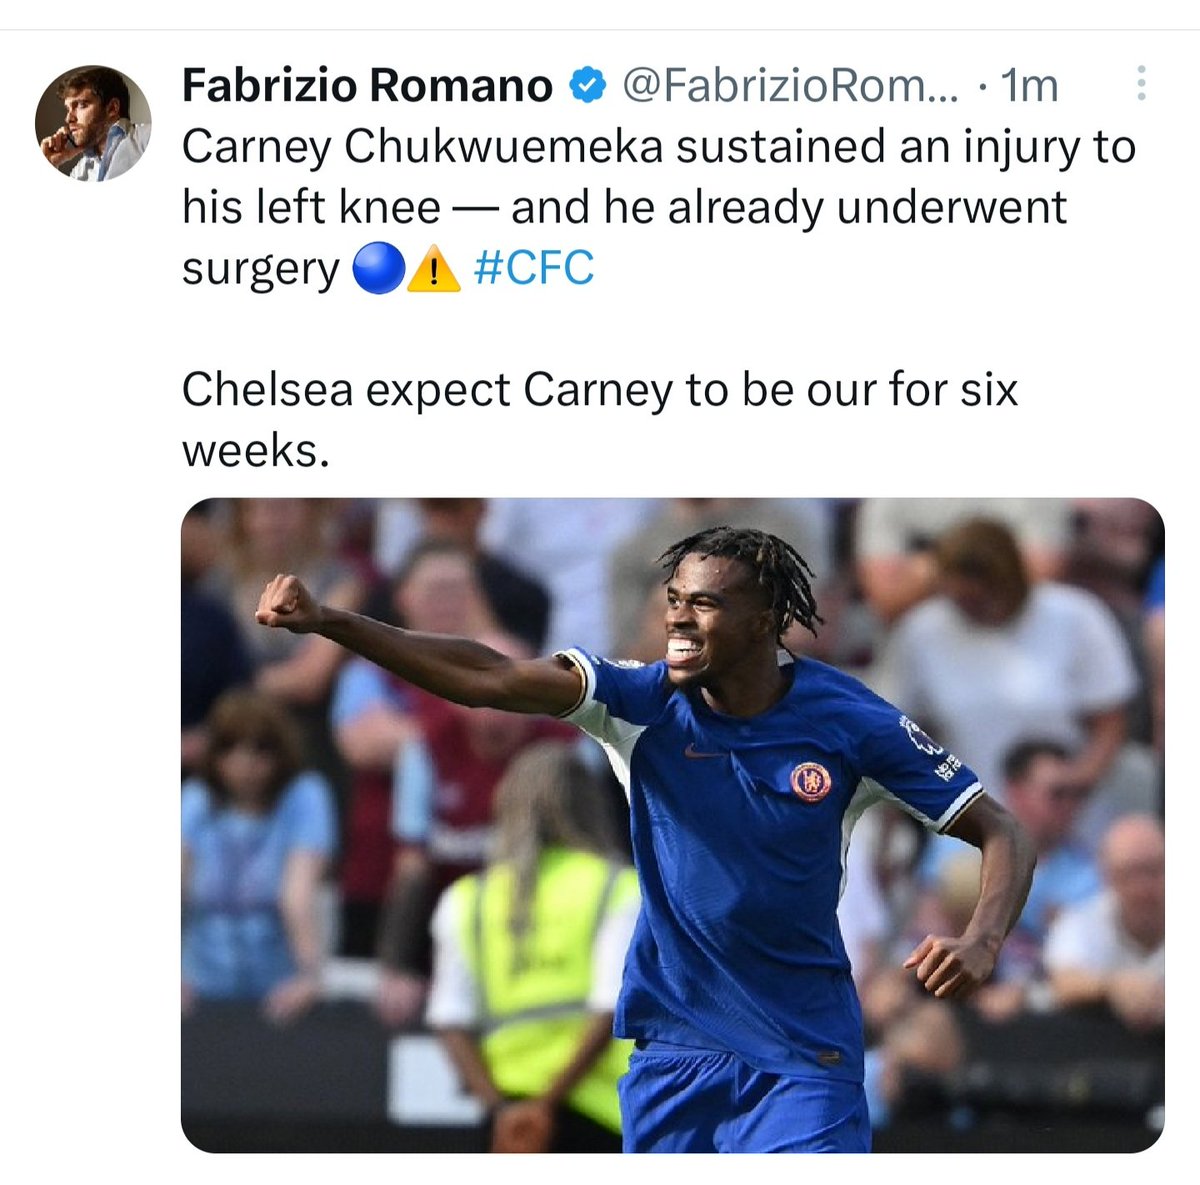This screenshot has width=1200, height=1185.
Task: Click the player's raised fist in photo
Action: pyautogui.click(x=289, y=602)
